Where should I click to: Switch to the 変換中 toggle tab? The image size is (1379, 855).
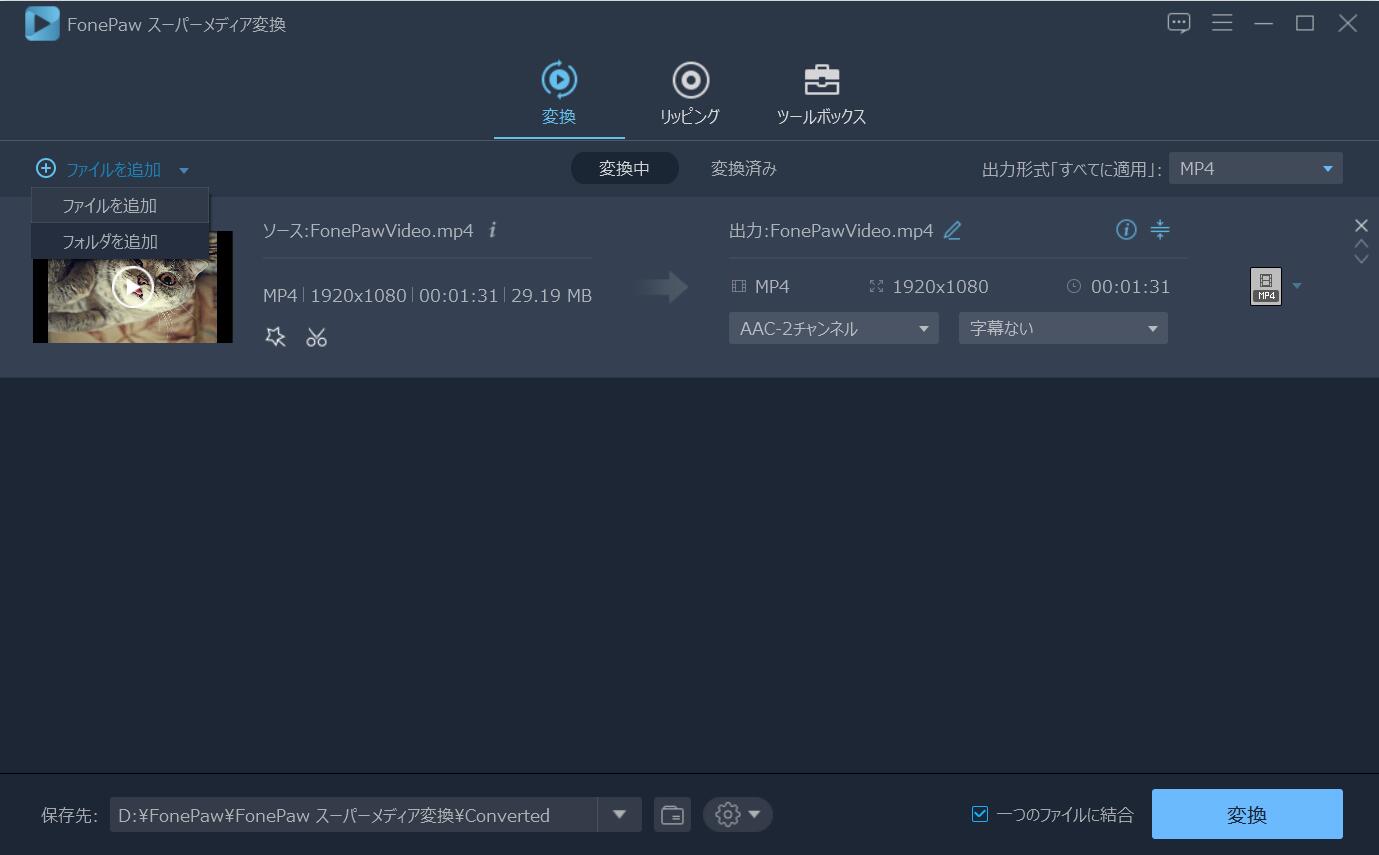point(624,169)
